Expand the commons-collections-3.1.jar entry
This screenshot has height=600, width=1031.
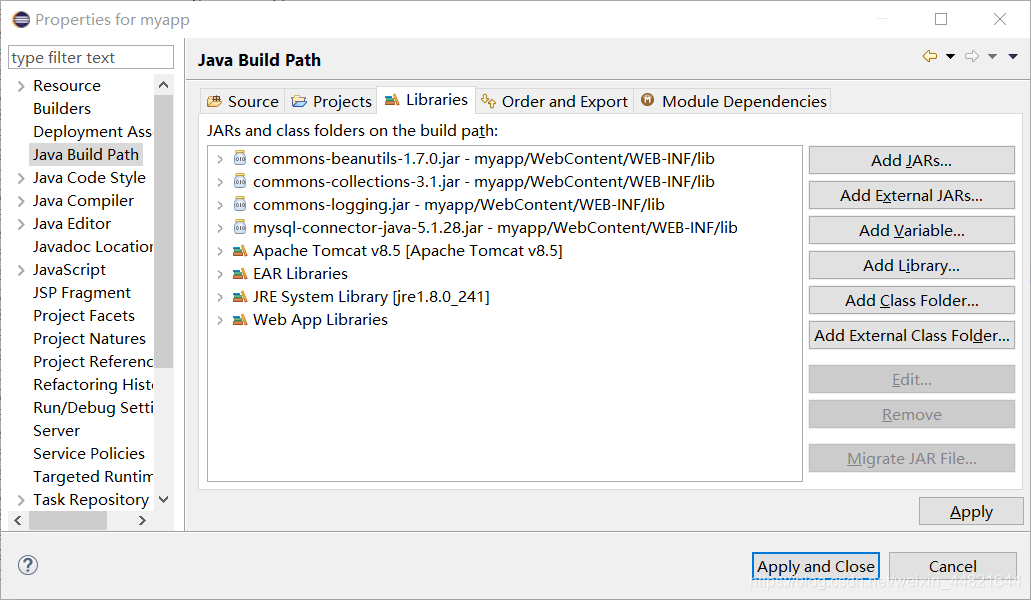click(x=220, y=182)
